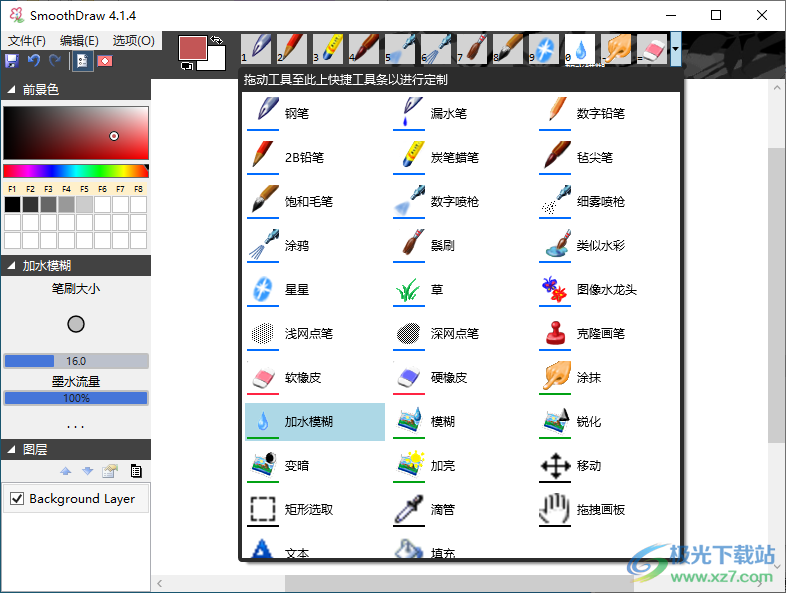Click the red foreground color swatch

[x=193, y=48]
